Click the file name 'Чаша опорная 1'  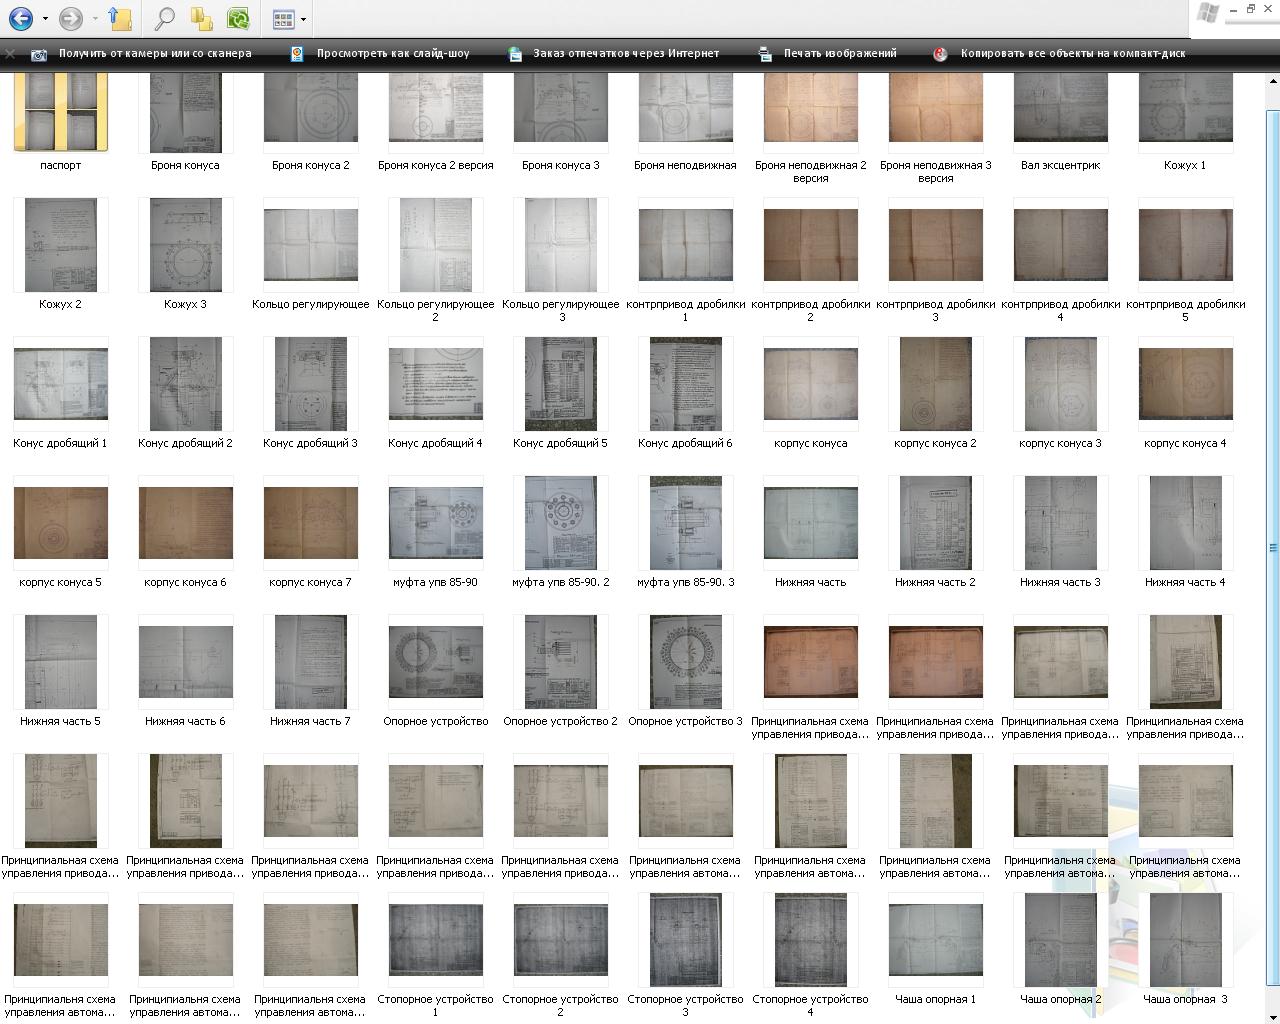coord(935,999)
